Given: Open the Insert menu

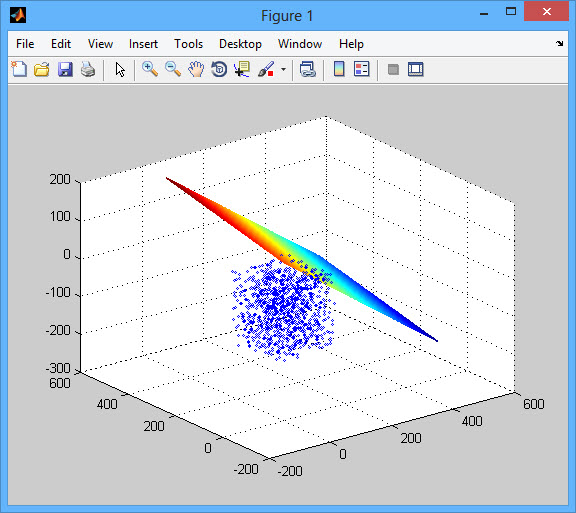Looking at the screenshot, I should tap(143, 44).
